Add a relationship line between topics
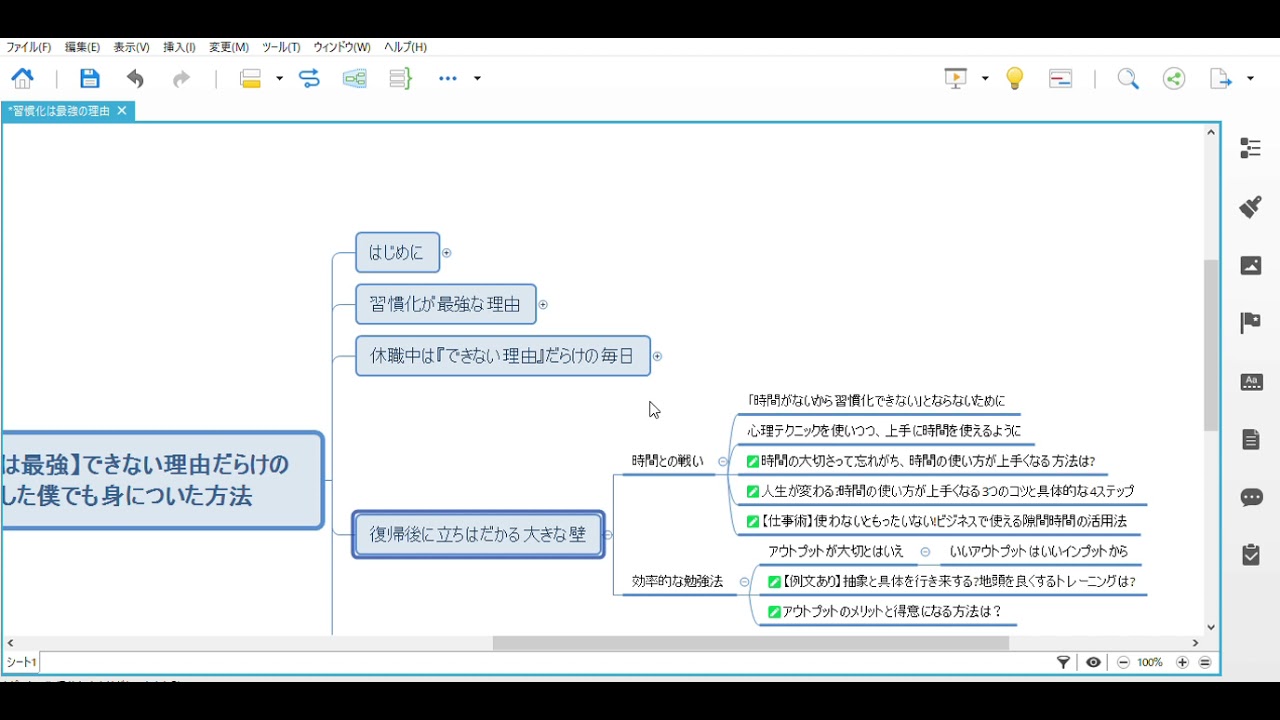The height and width of the screenshot is (720, 1280). (x=309, y=79)
